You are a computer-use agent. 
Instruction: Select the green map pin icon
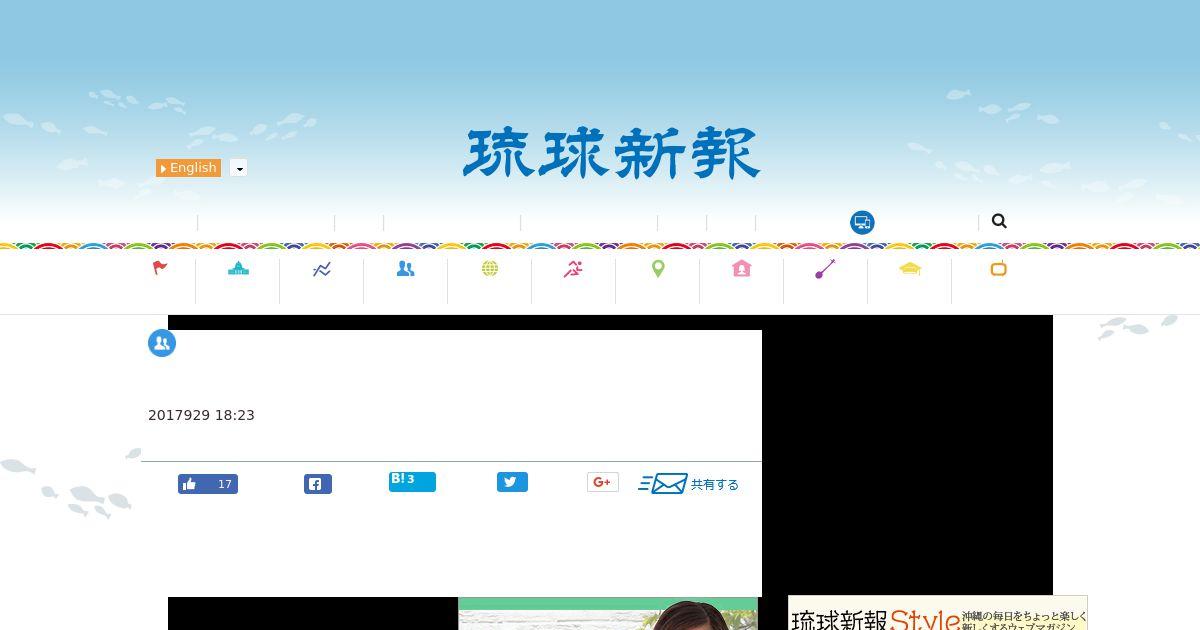[x=658, y=268]
